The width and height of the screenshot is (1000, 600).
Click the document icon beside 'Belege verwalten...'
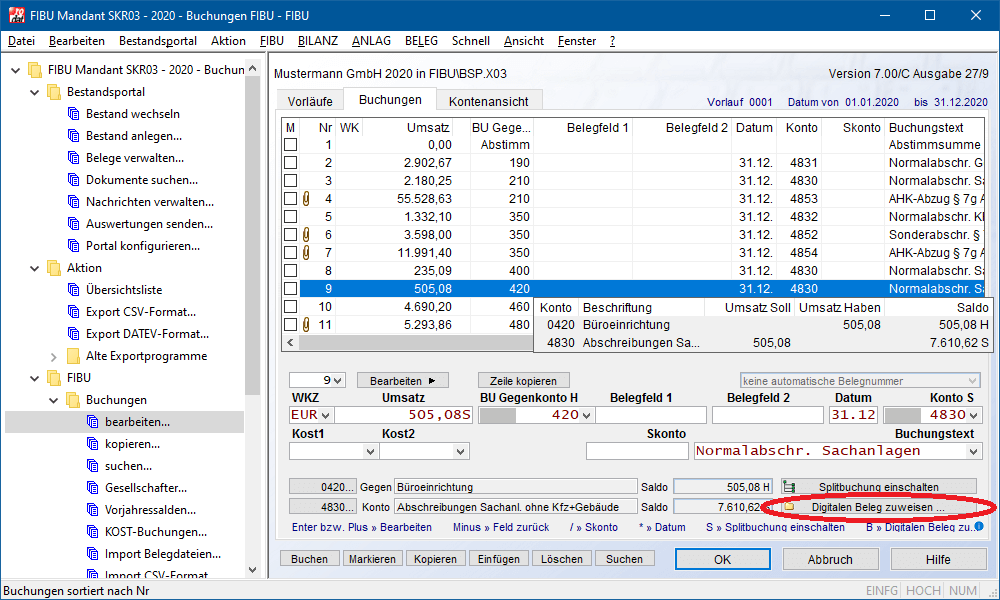coord(73,158)
